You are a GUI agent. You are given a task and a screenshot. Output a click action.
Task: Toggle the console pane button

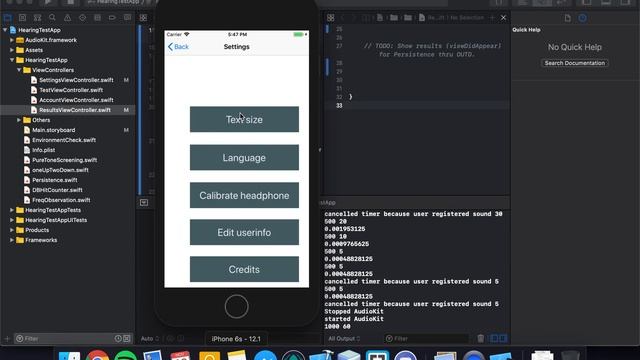[x=503, y=338]
